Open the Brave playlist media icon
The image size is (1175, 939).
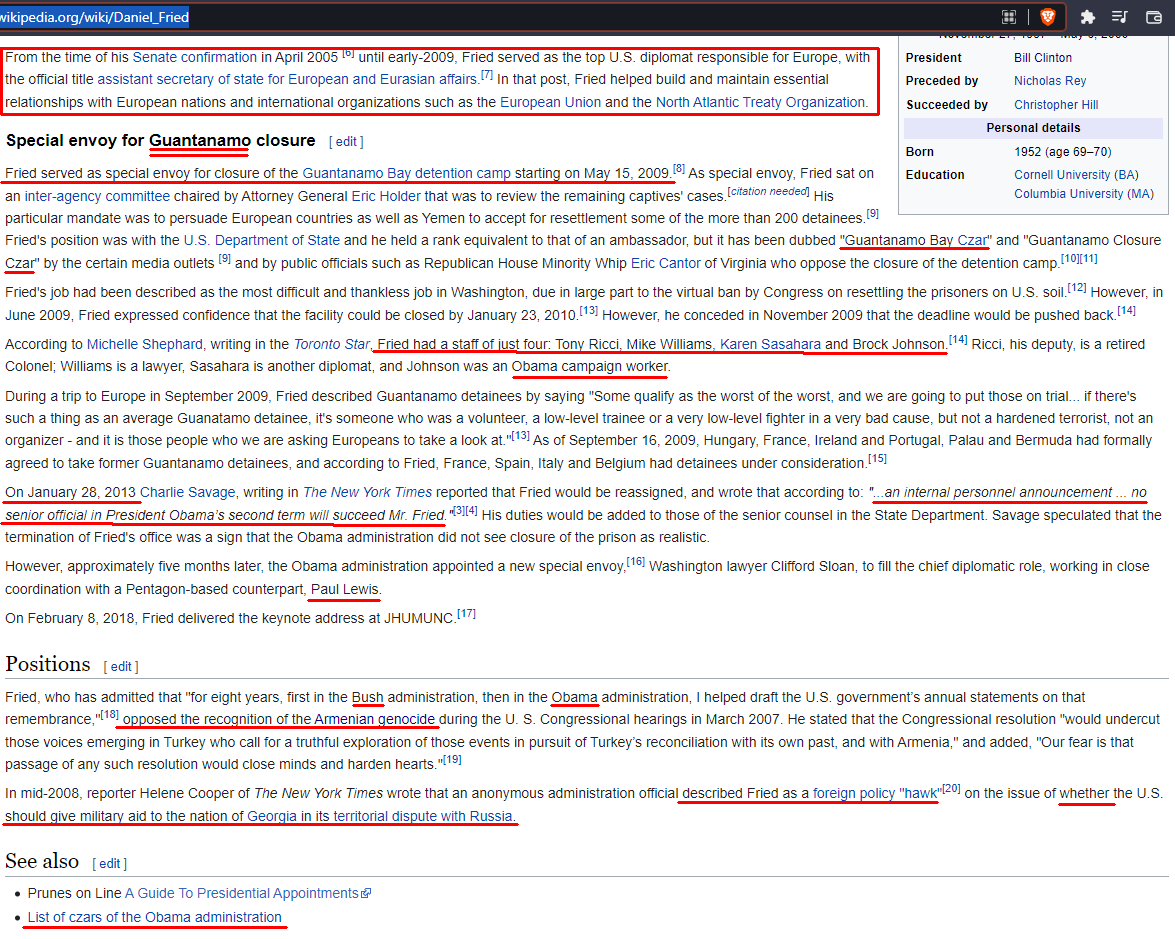click(1120, 16)
